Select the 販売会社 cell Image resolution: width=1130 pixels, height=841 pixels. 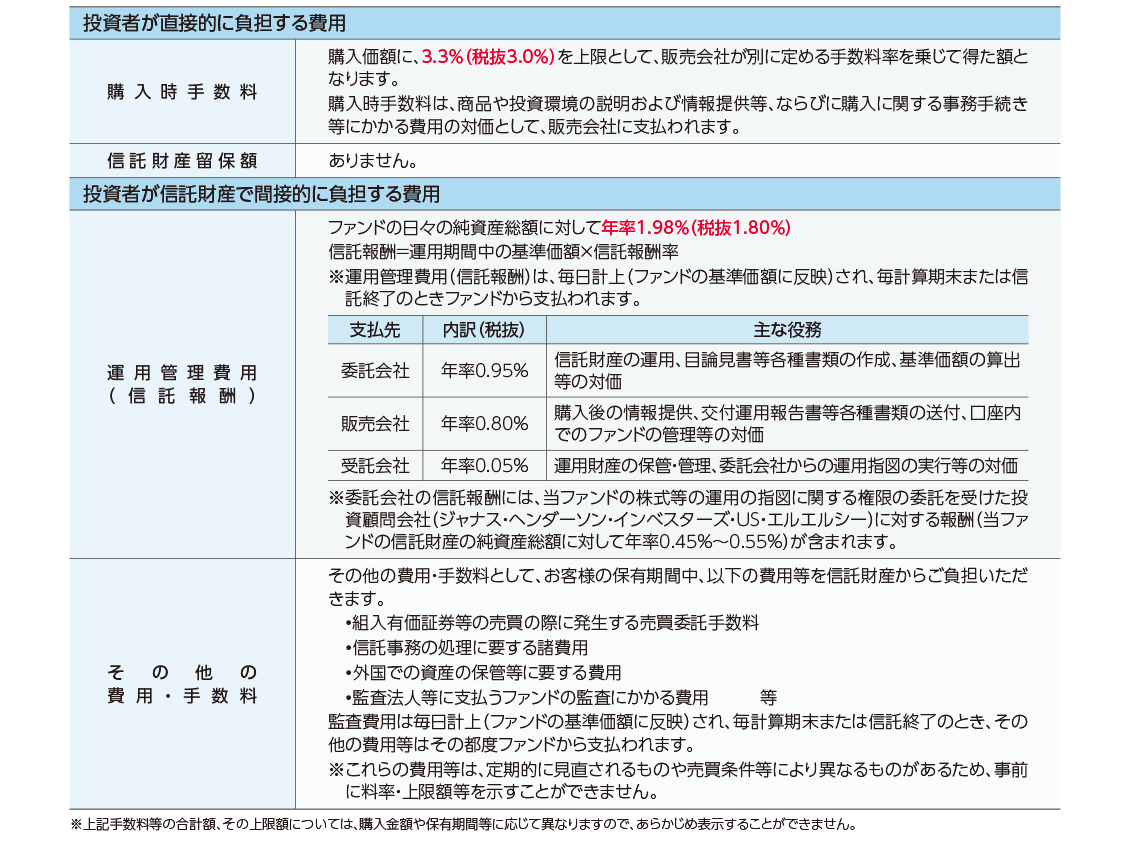pos(375,424)
